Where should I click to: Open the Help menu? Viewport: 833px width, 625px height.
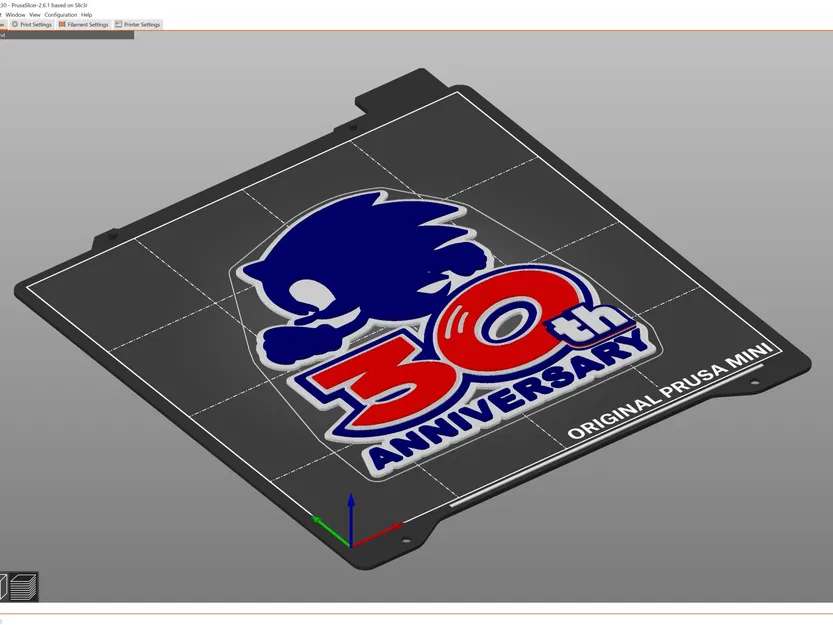tap(86, 15)
